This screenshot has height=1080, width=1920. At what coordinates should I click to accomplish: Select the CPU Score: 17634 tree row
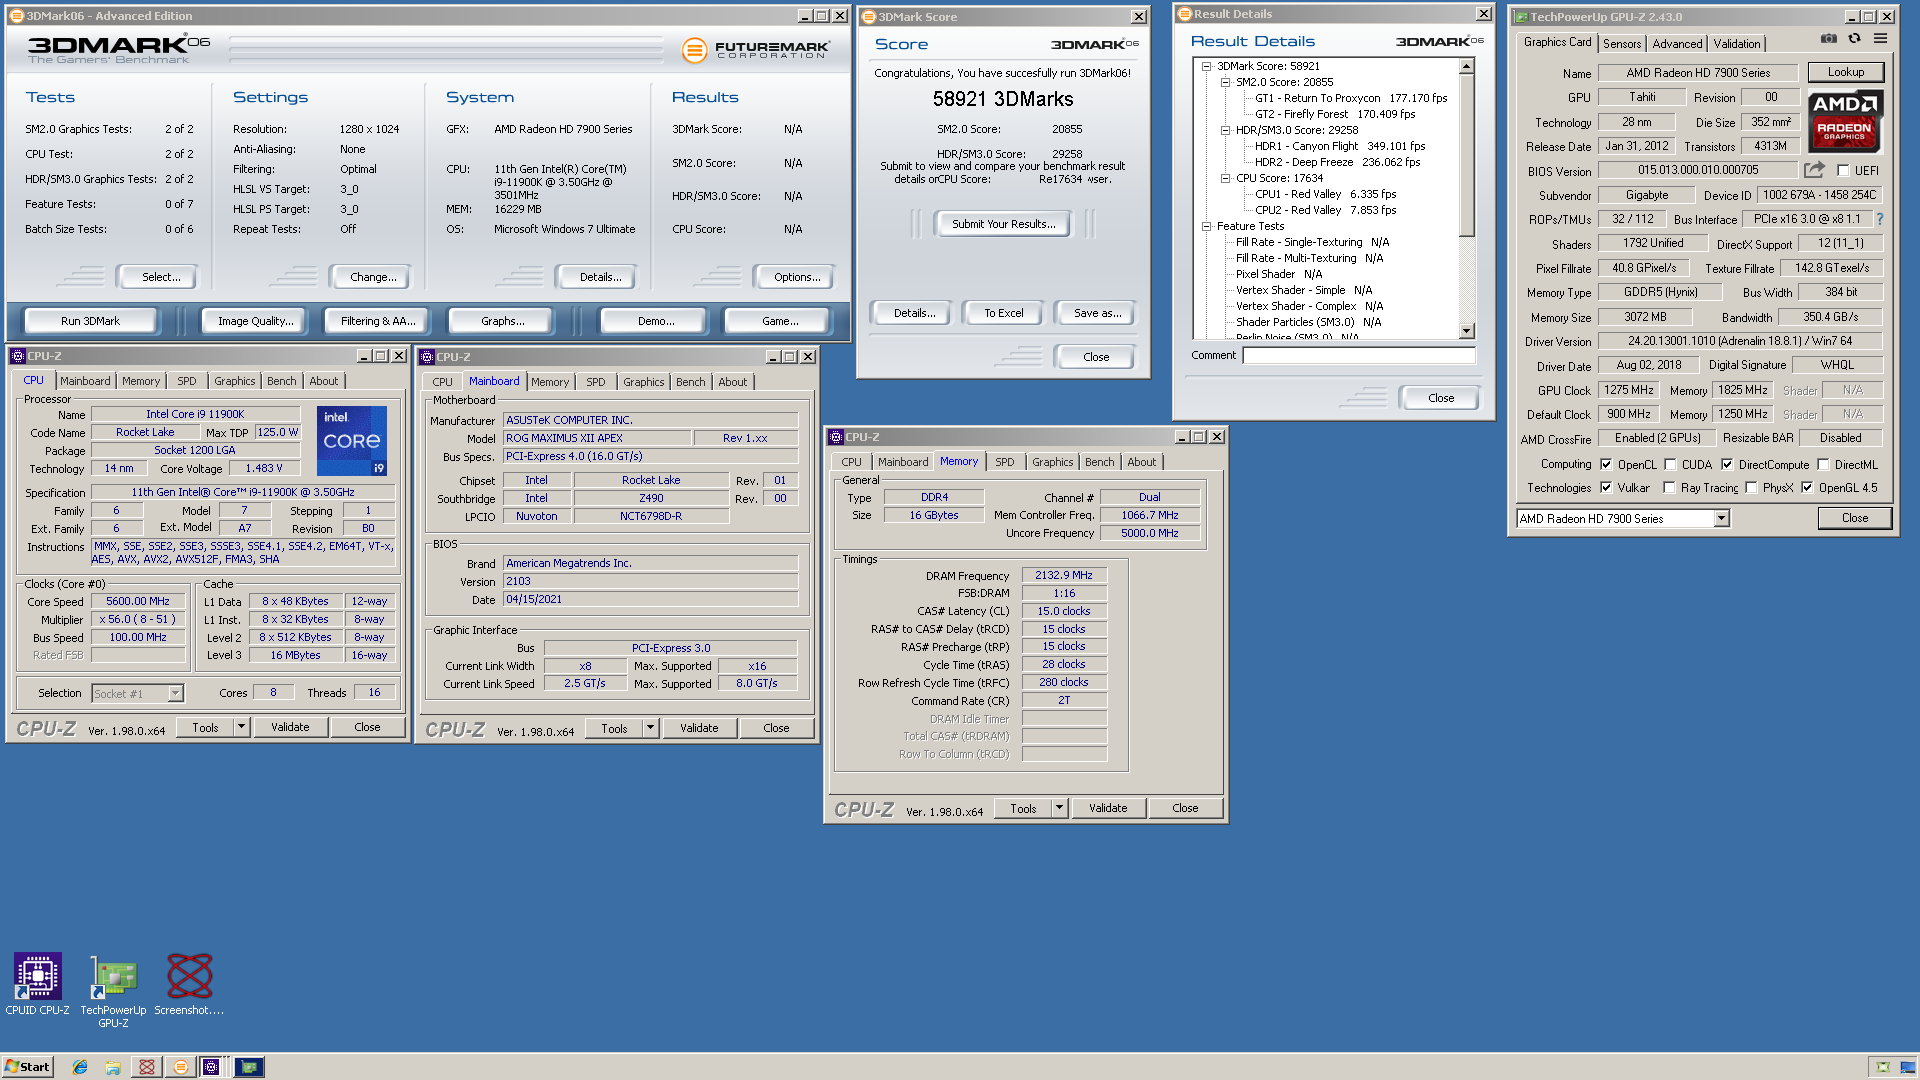point(1279,178)
